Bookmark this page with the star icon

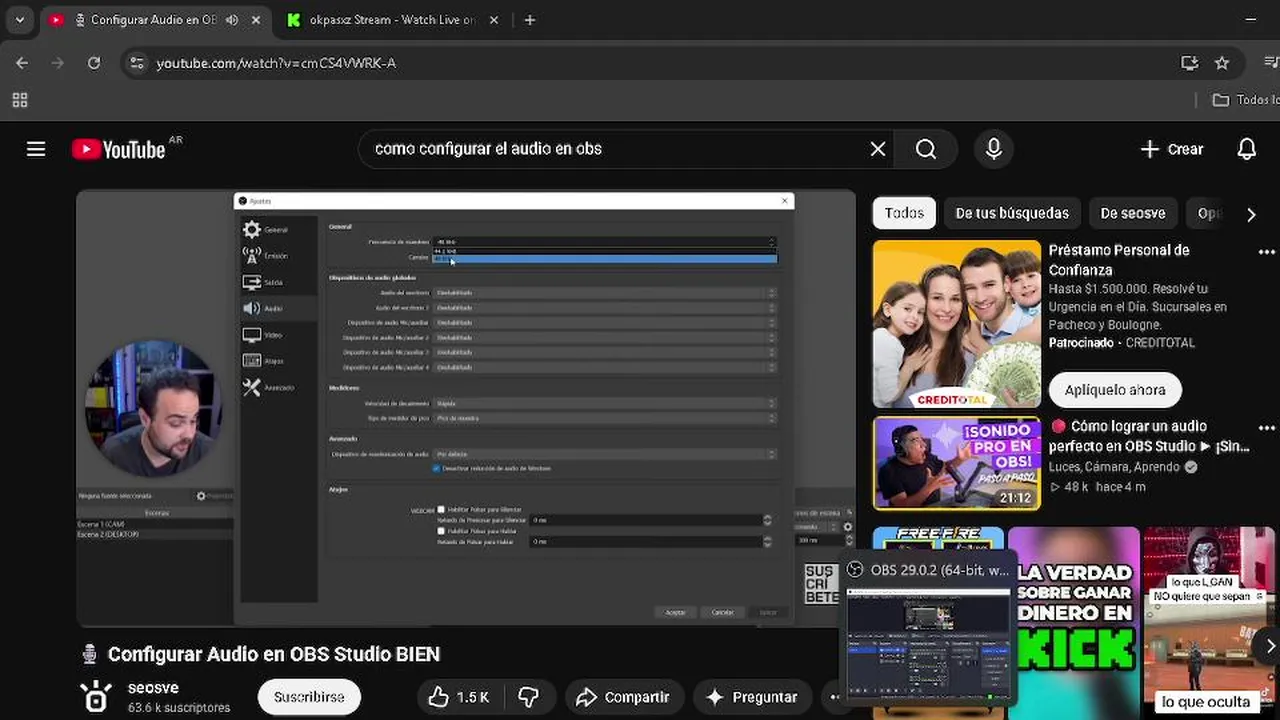pos(1221,62)
